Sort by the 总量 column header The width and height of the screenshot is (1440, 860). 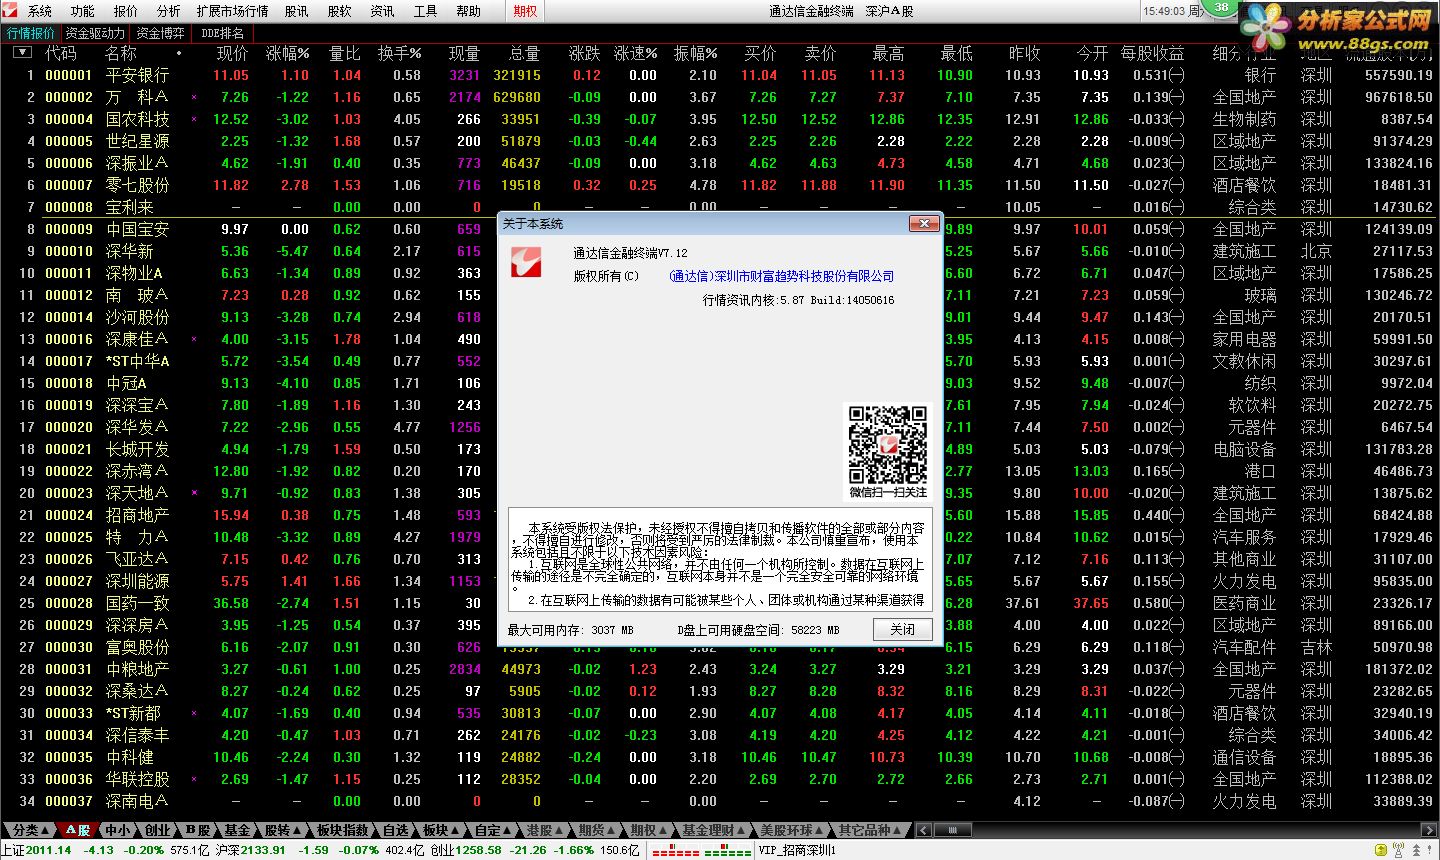click(524, 53)
